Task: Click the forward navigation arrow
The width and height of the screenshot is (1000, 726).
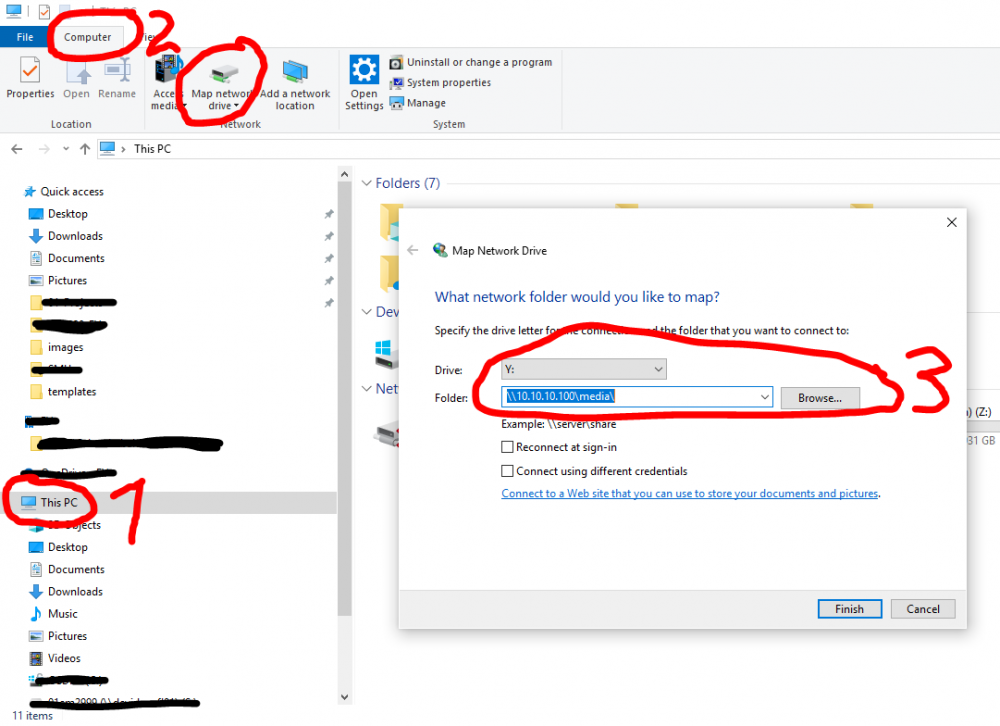Action: (x=44, y=149)
